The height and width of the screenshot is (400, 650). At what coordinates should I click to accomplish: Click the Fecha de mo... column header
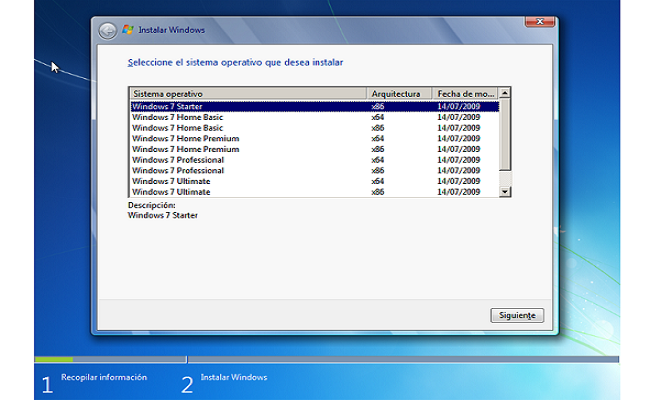coord(465,93)
